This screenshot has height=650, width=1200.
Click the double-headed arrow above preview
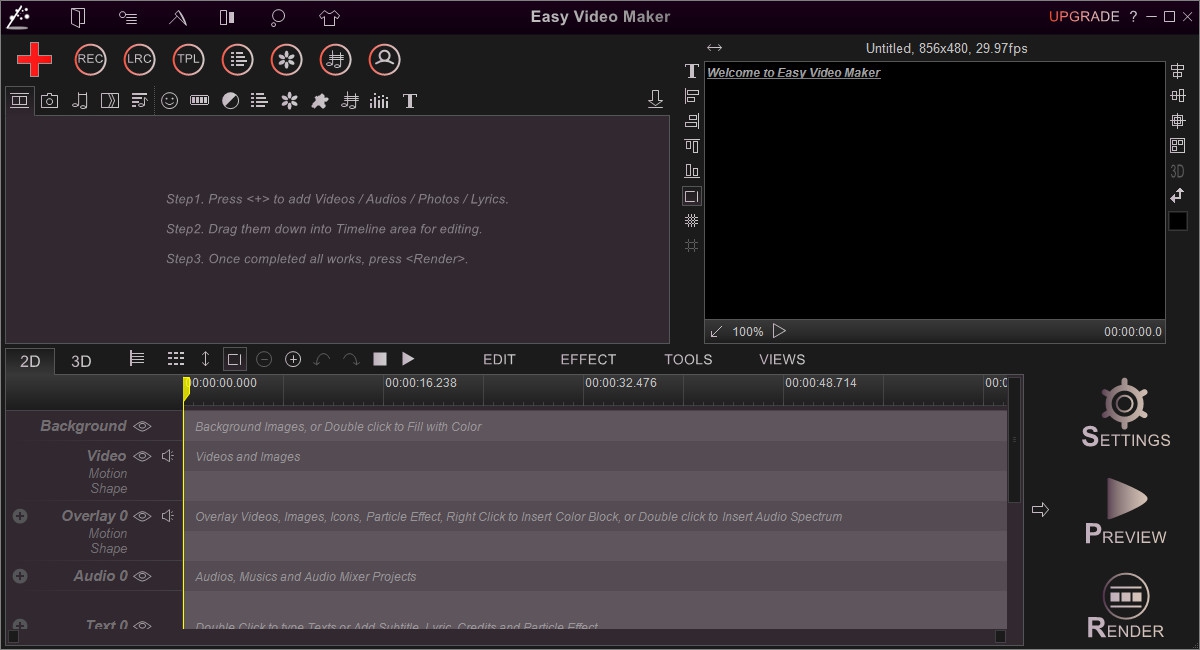[x=714, y=48]
